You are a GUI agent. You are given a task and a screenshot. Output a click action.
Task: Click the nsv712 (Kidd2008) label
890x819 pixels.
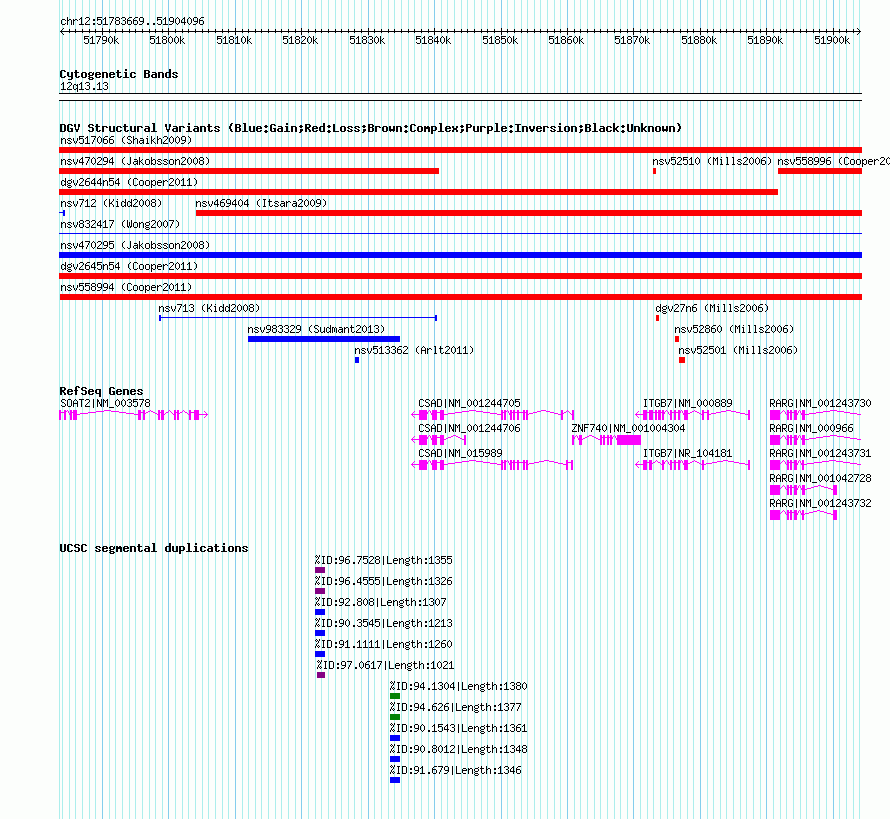(111, 203)
